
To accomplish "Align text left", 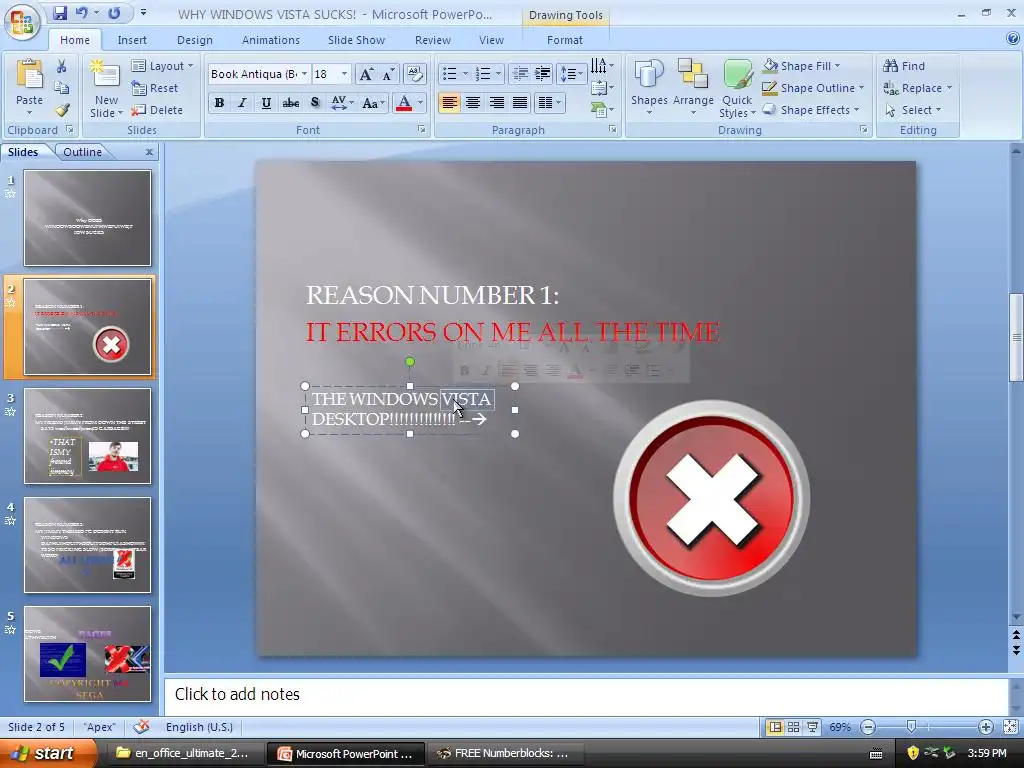I will tap(449, 103).
